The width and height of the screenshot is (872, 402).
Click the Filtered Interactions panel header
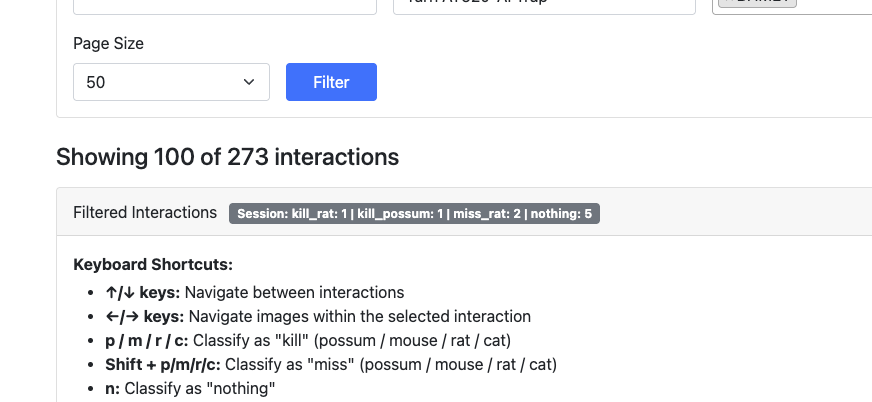pyautogui.click(x=145, y=212)
